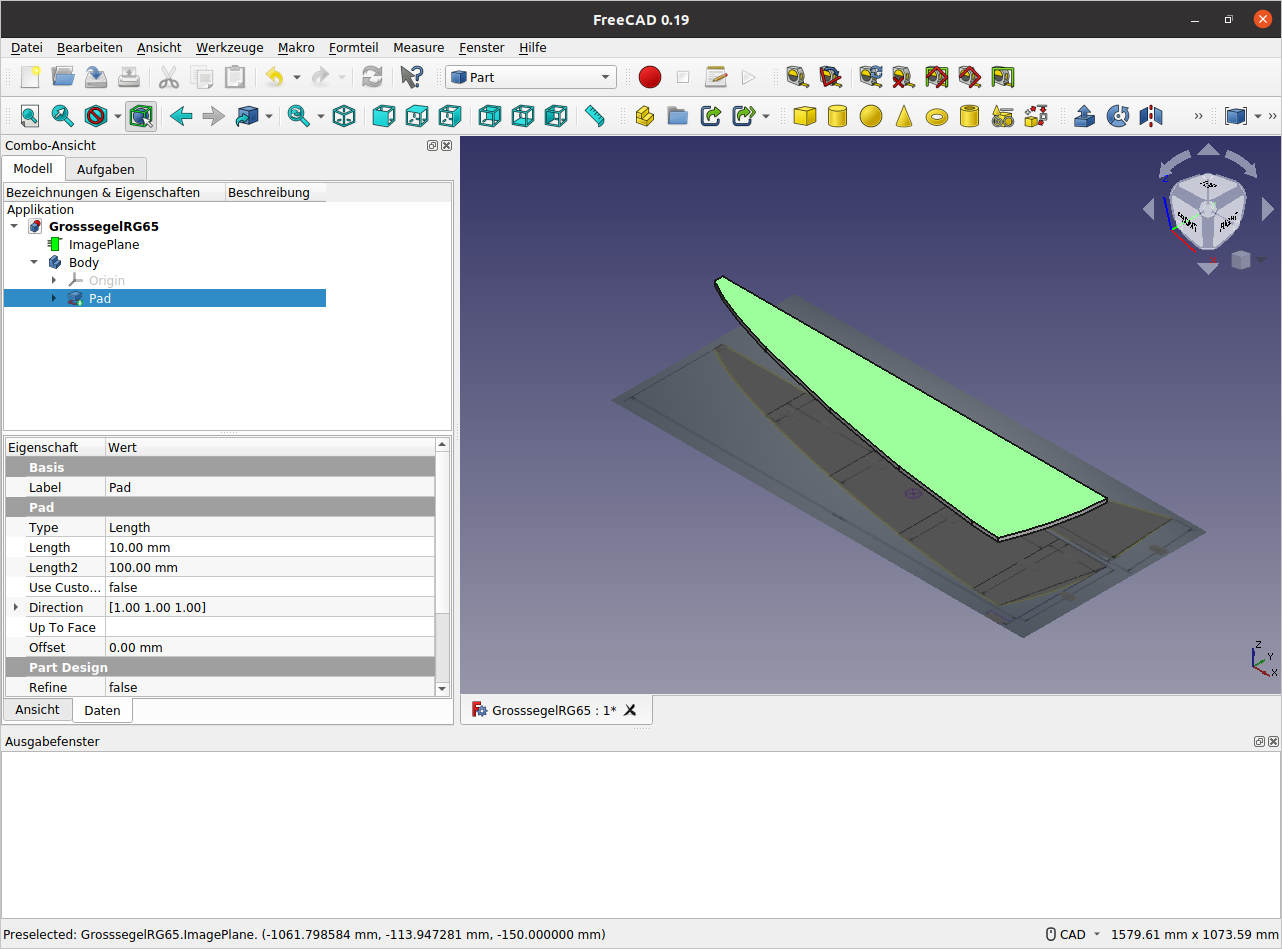
Task: Set view to isometric cube icon
Action: 344,116
